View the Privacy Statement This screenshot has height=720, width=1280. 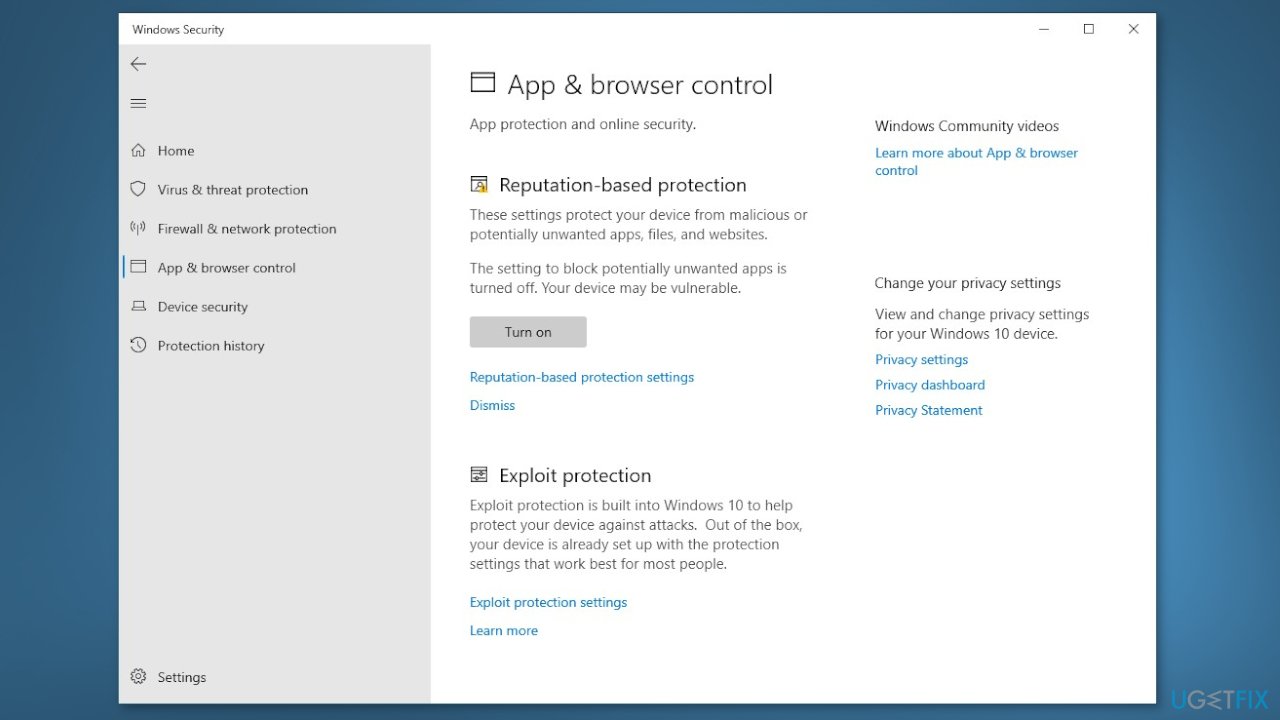pos(928,410)
